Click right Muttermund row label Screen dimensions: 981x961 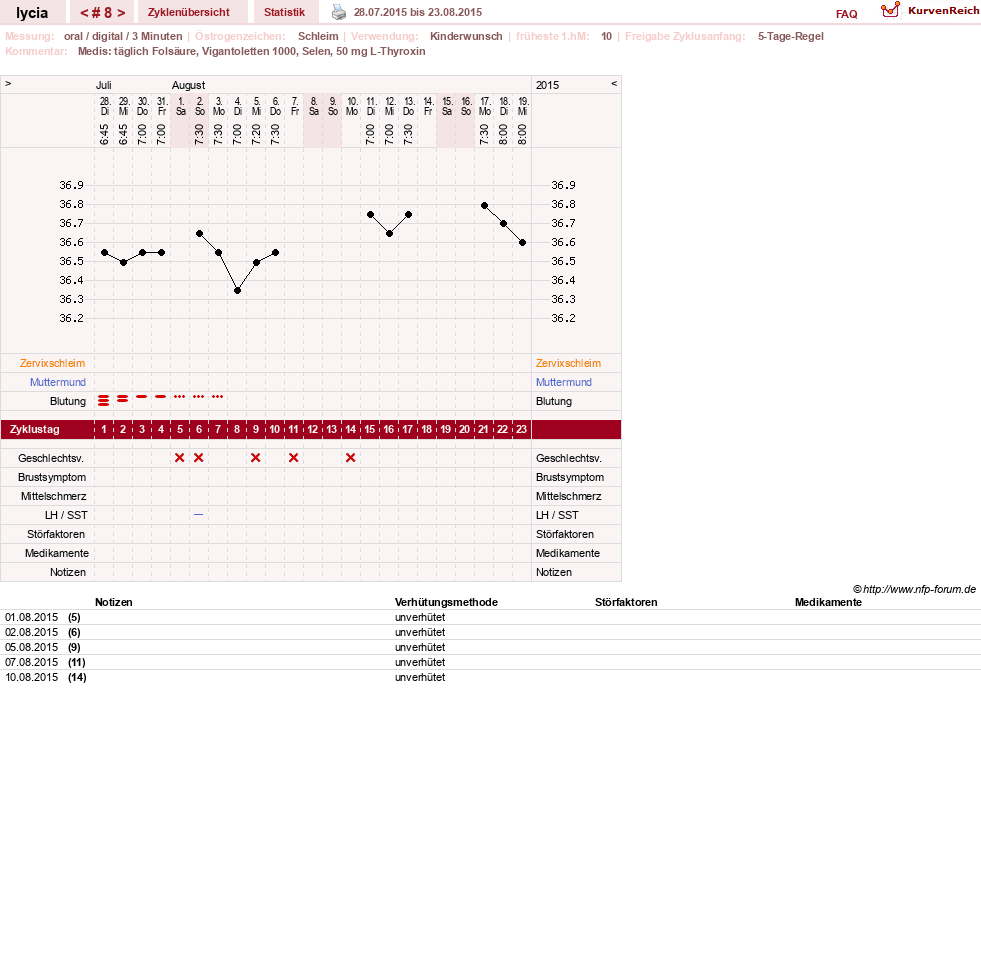[563, 382]
